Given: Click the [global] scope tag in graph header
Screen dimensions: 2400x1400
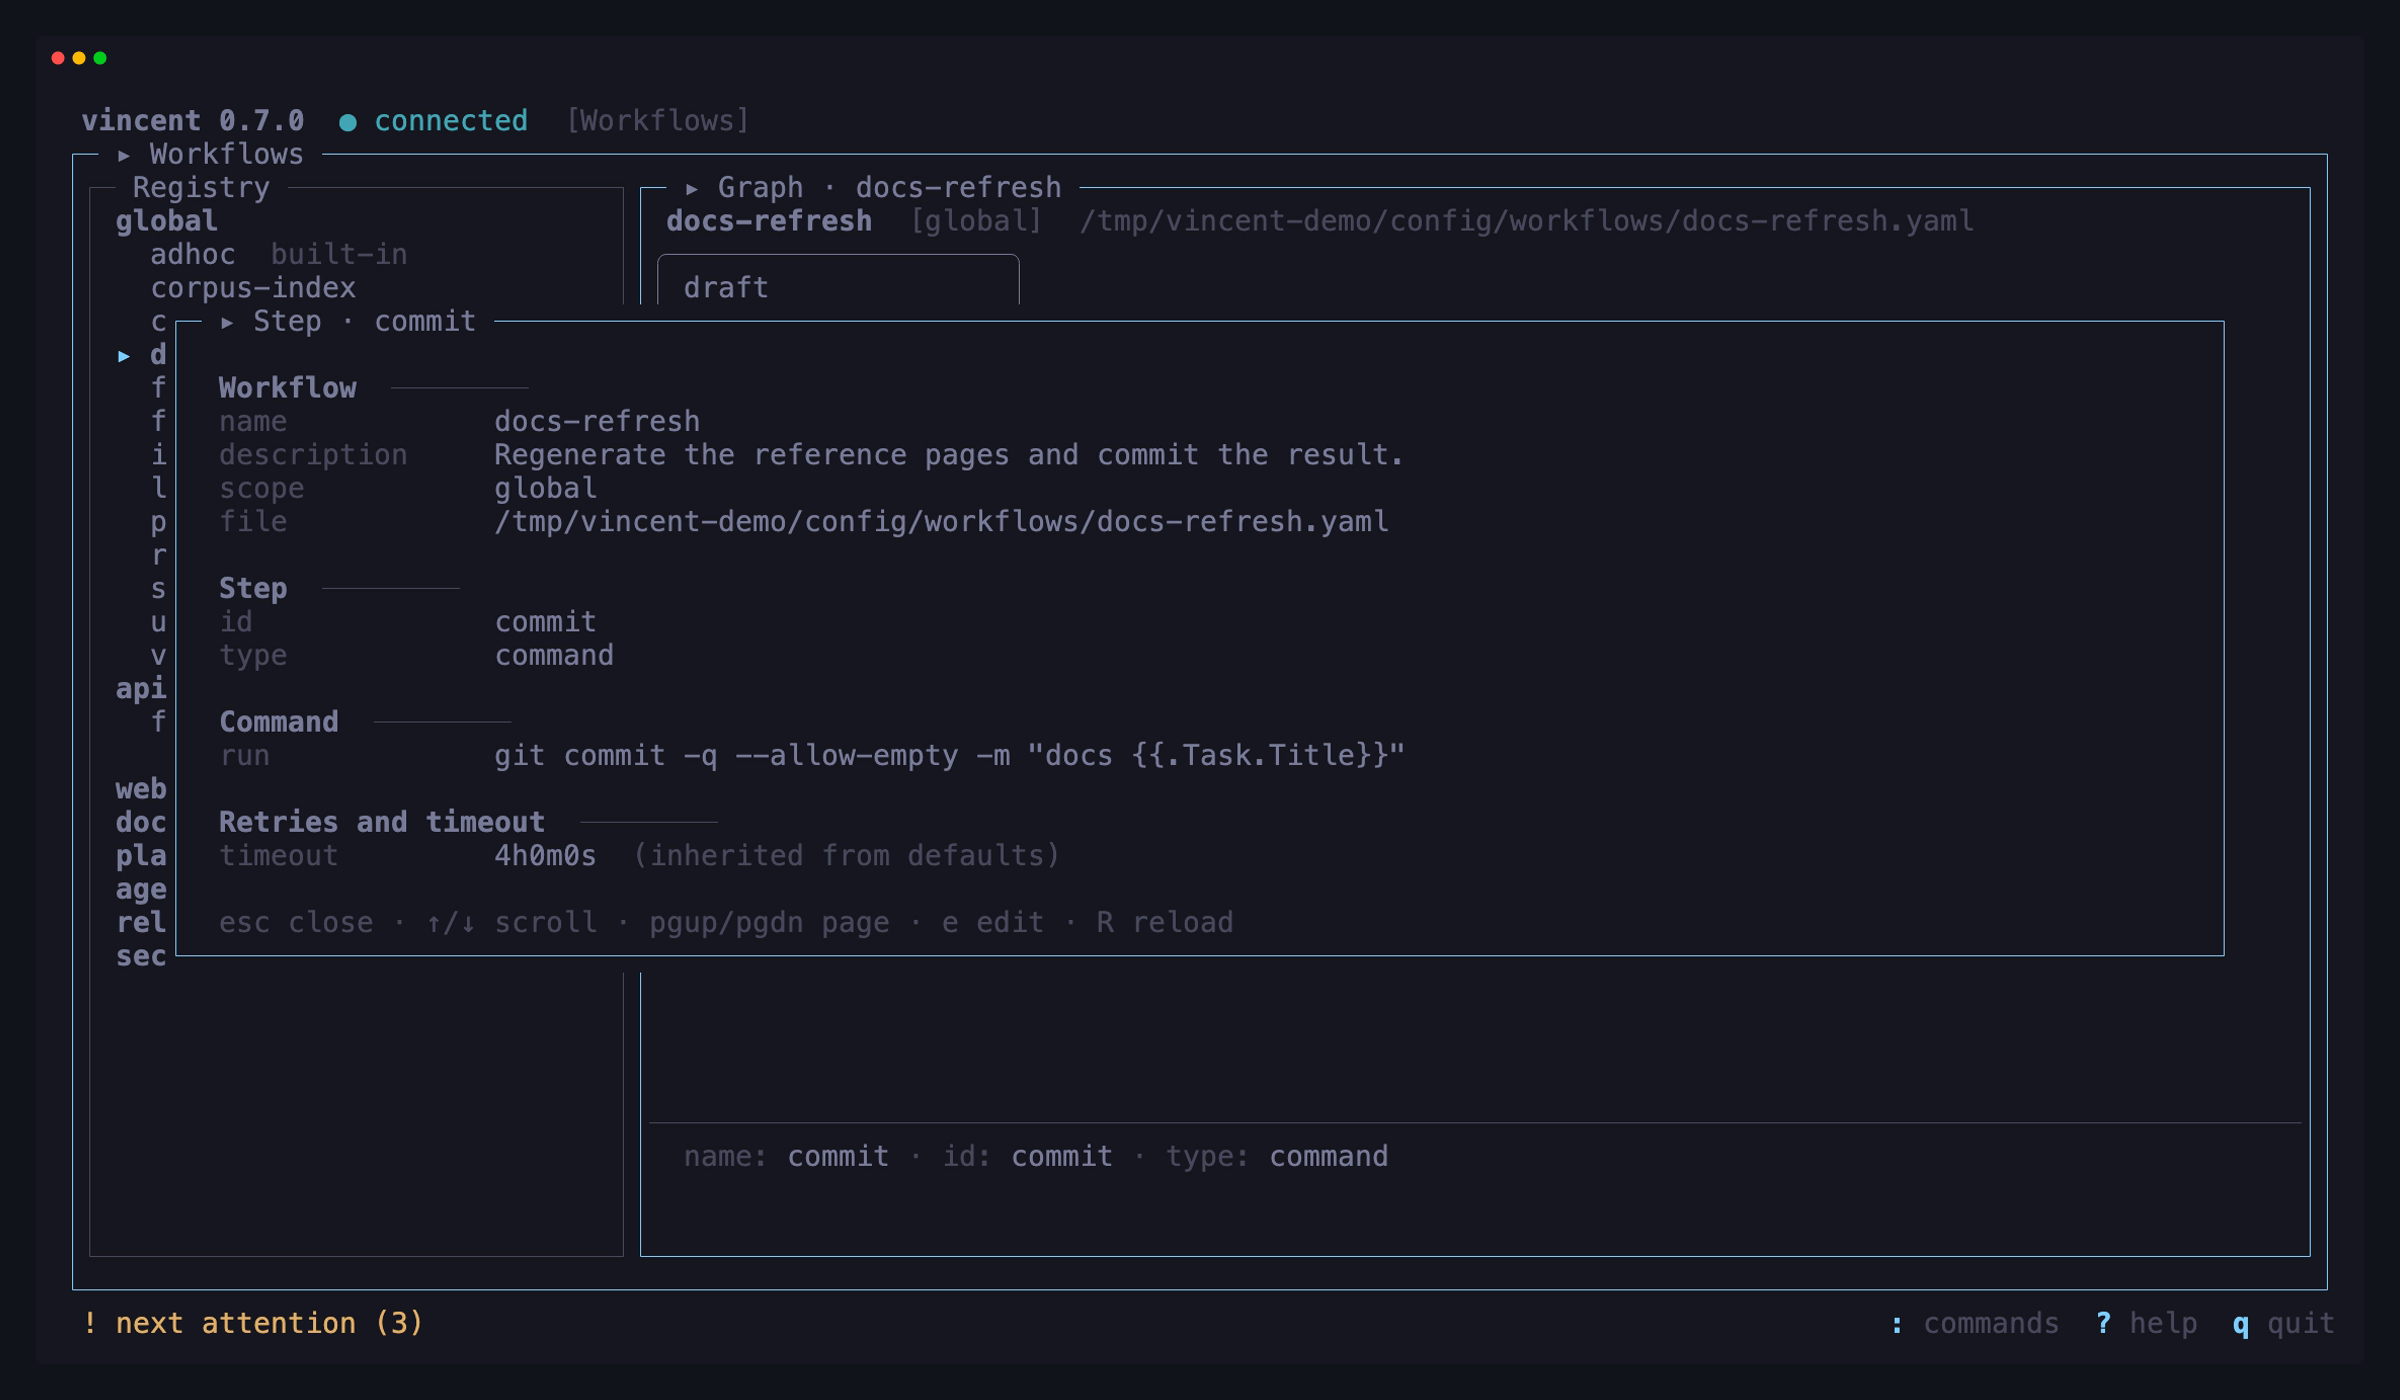Looking at the screenshot, I should (976, 221).
